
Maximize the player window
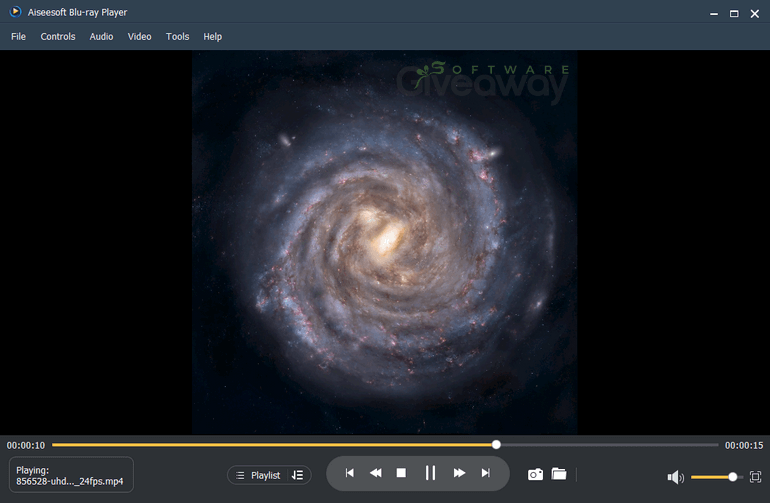[x=734, y=14]
